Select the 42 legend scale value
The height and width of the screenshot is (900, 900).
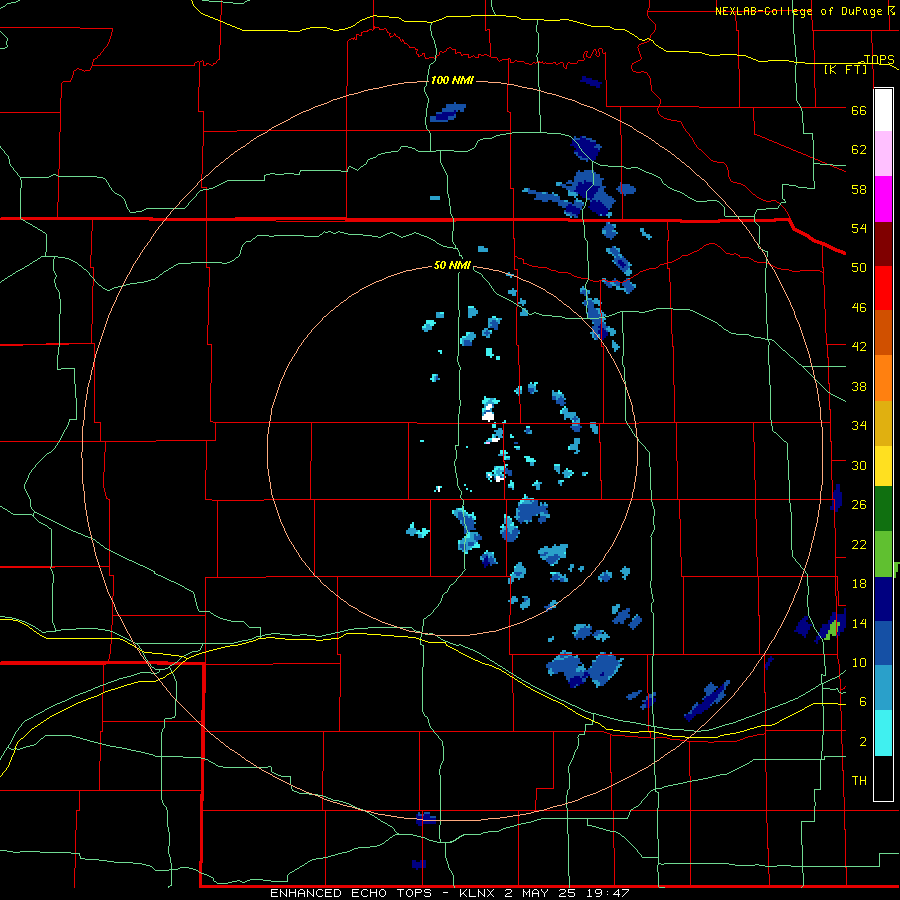click(x=859, y=347)
